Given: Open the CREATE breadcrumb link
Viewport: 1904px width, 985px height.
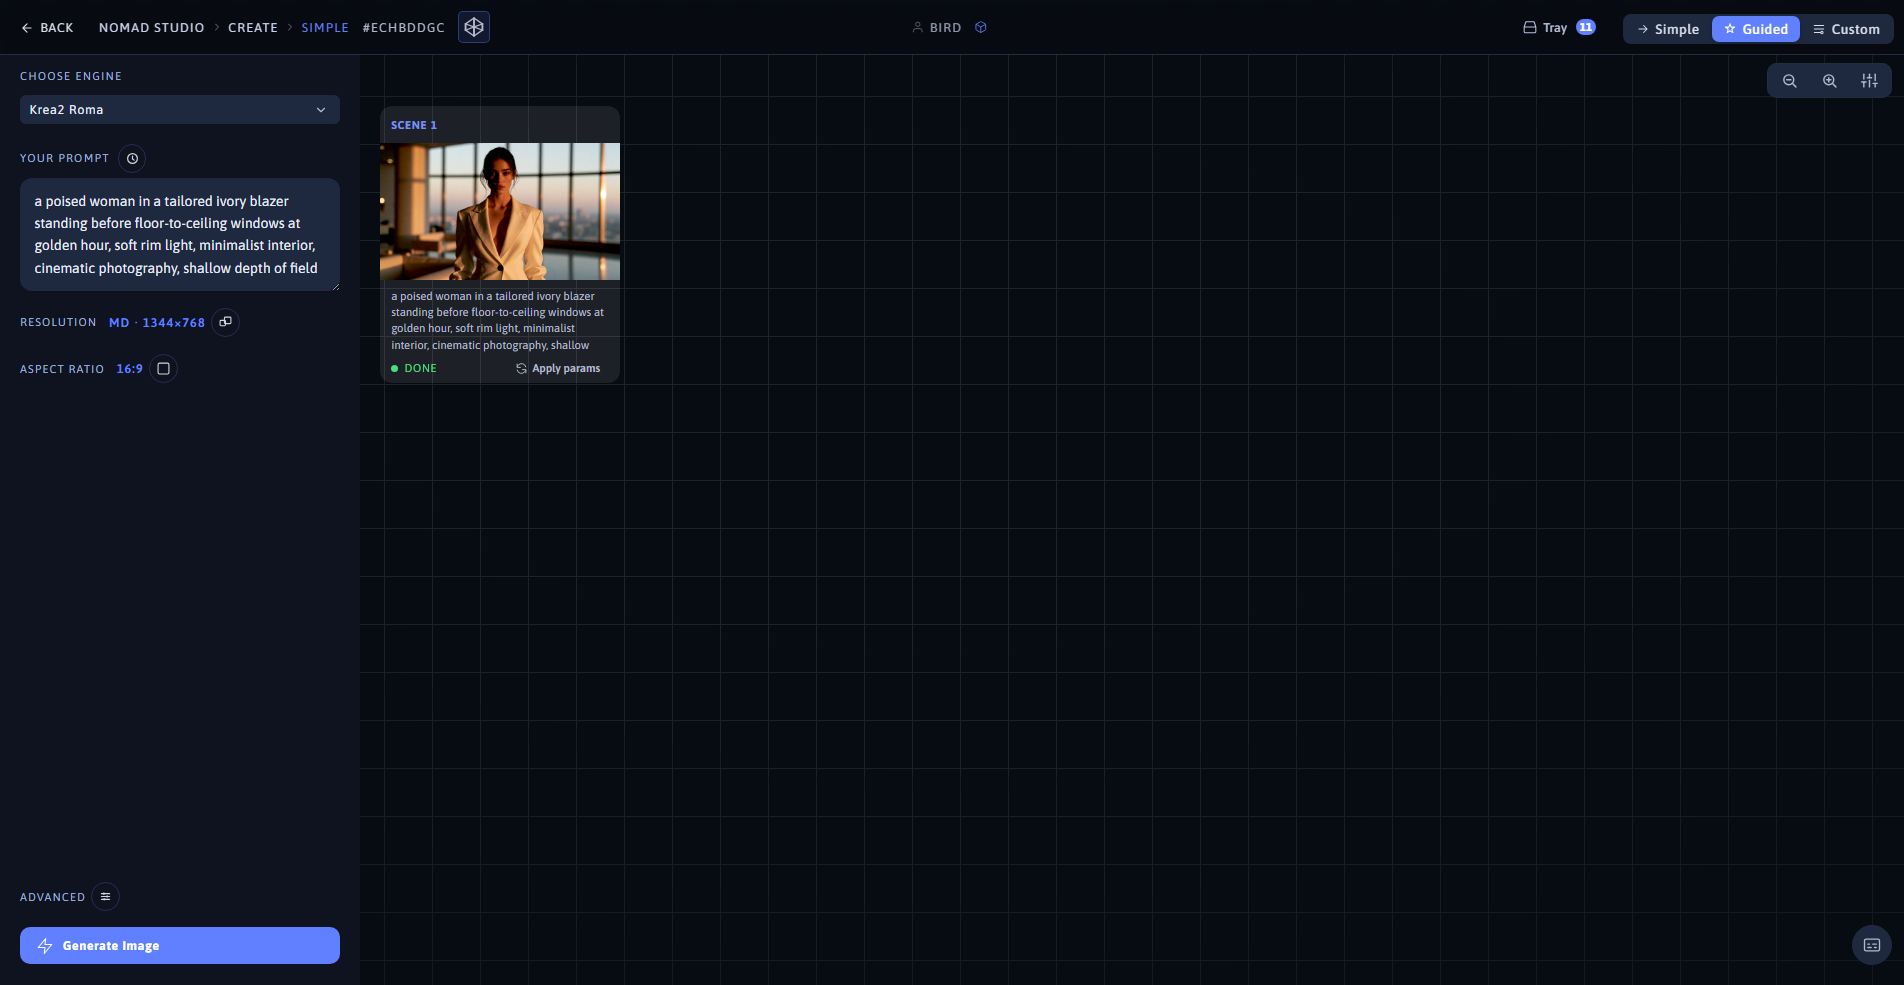Looking at the screenshot, I should (x=253, y=28).
